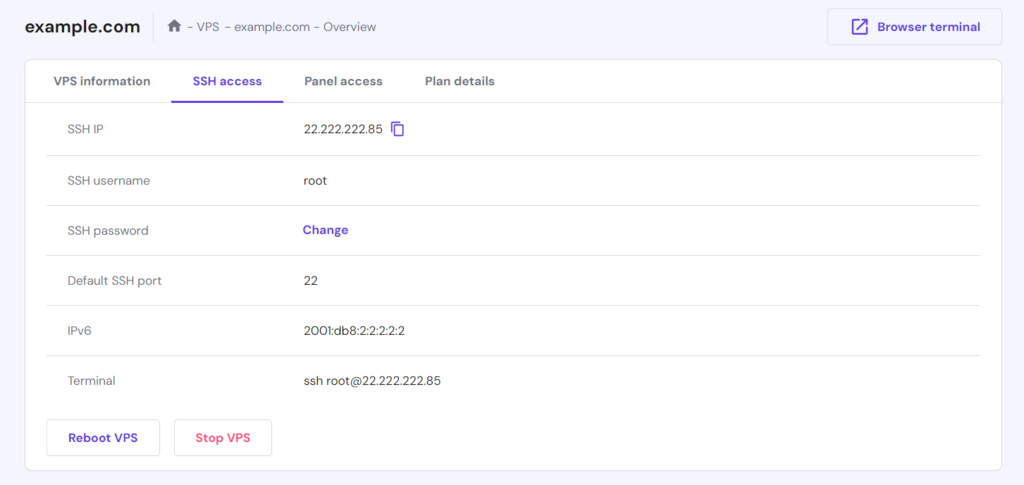Screen dimensions: 1024x485
Task: Stop the VPS
Action: [223, 437]
